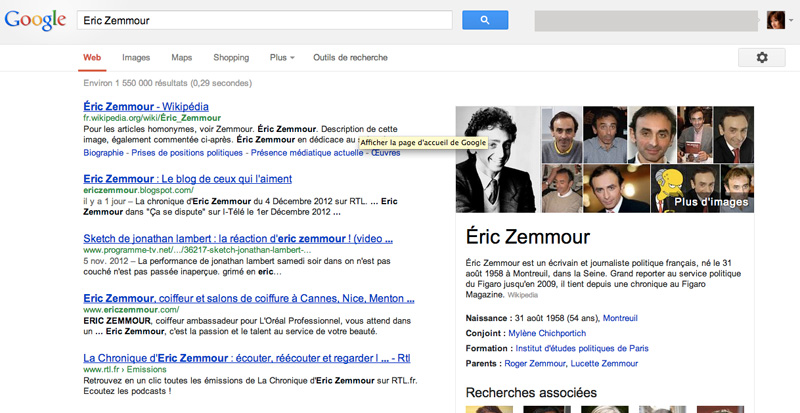Open the Lucette Zemmour link
Image resolution: width=800 pixels, height=413 pixels.
coord(604,363)
